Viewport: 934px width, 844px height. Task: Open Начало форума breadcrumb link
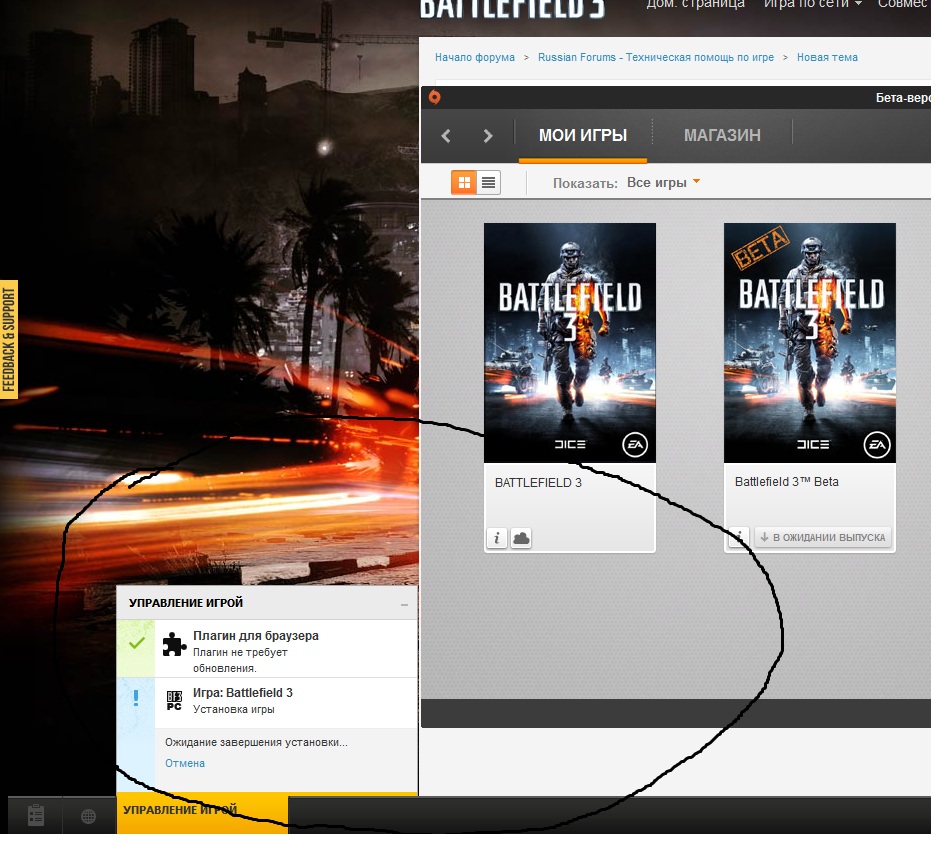point(475,57)
